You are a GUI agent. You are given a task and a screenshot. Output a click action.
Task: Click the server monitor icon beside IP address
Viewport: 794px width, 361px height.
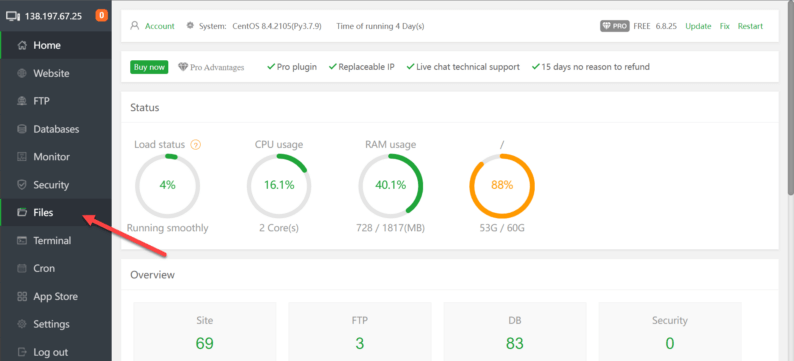pos(13,16)
